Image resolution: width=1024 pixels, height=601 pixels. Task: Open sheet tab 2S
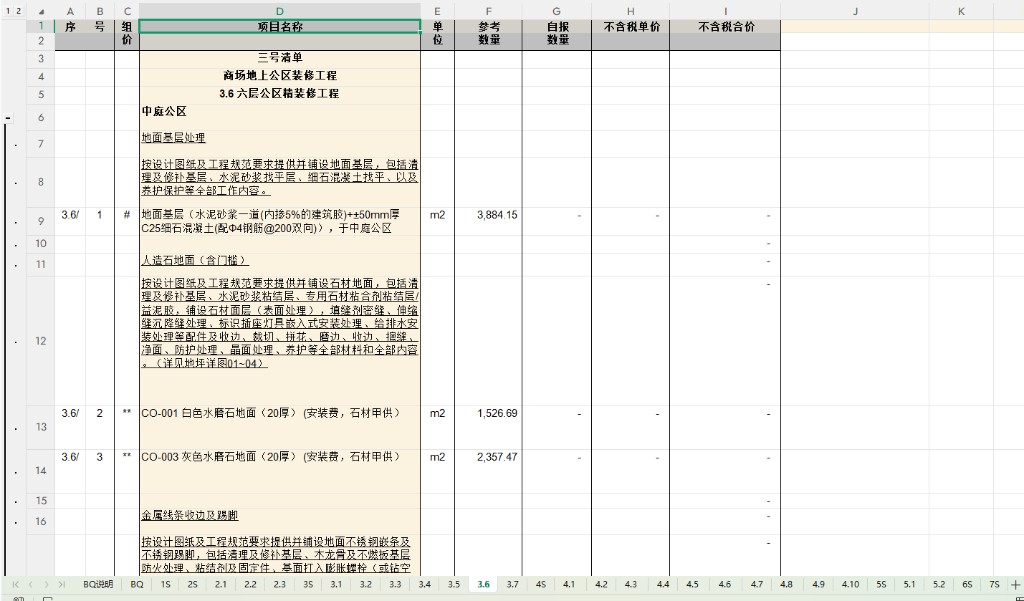[192, 584]
